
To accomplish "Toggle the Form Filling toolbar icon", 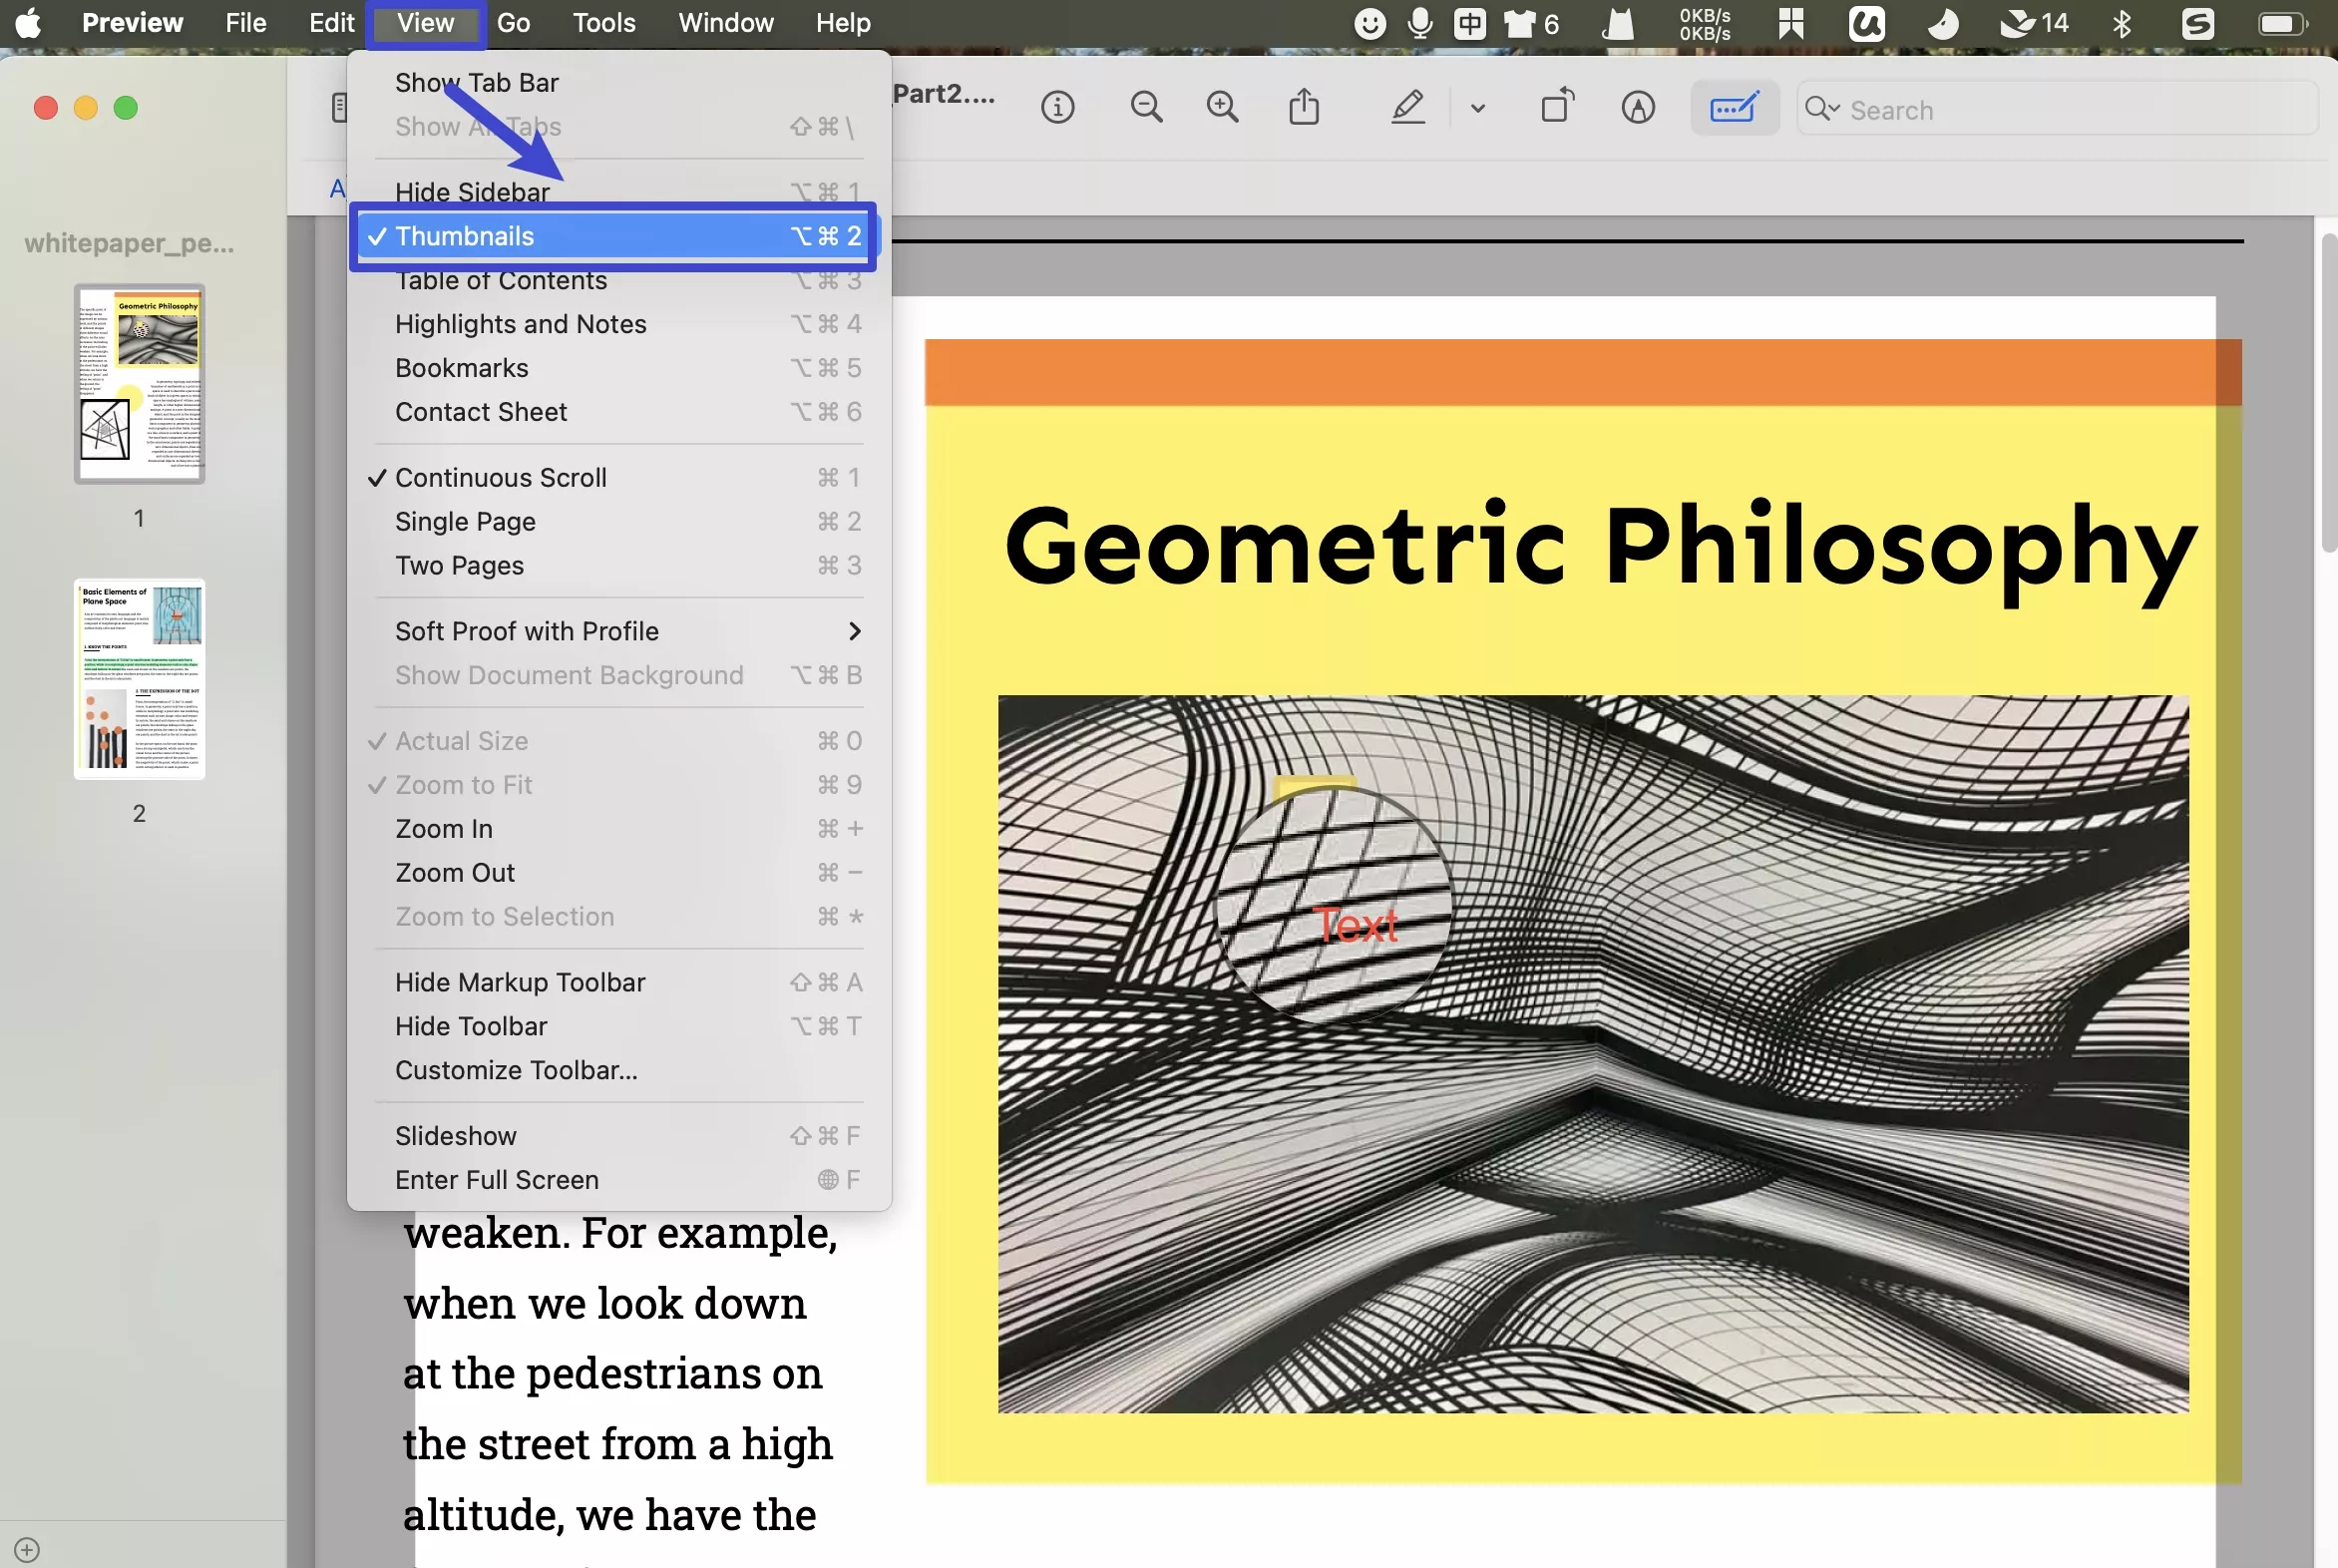I will (1733, 107).
